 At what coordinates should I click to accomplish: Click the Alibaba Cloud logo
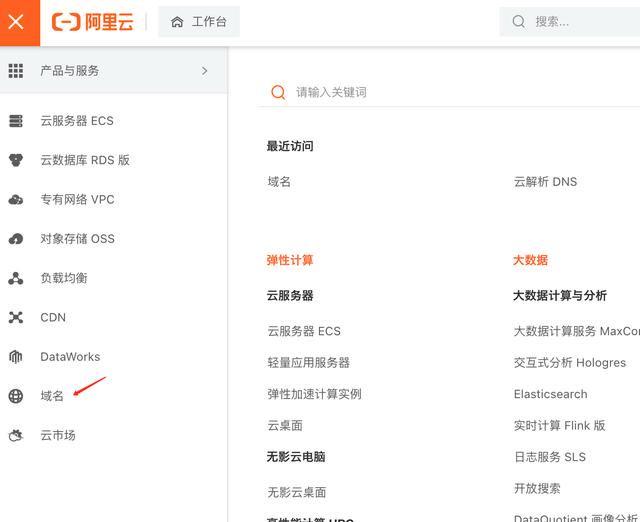(93, 22)
